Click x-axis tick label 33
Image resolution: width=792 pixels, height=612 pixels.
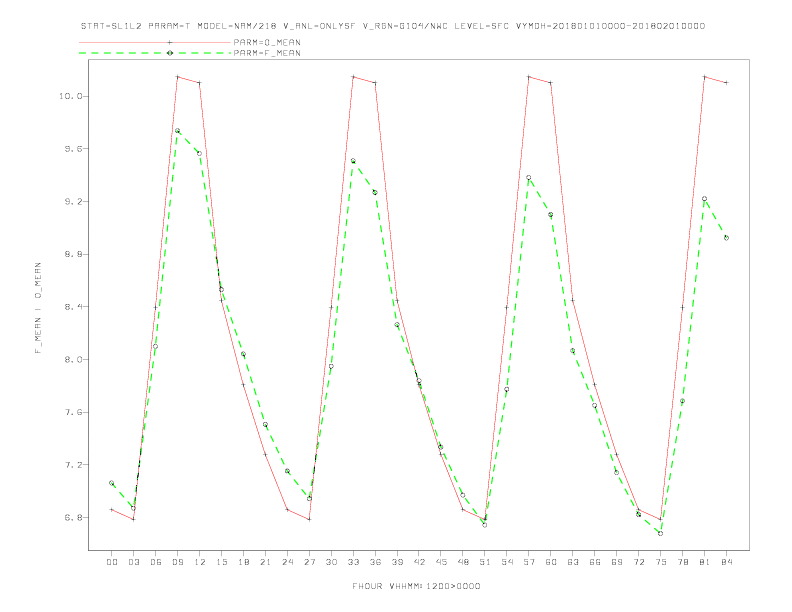point(353,562)
